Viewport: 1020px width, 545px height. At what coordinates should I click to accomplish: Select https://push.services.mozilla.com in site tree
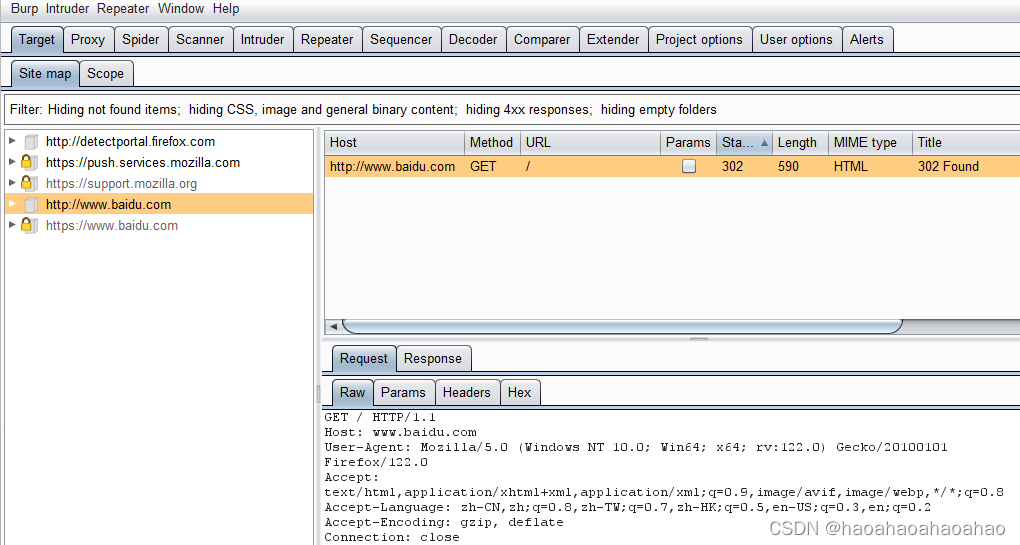(143, 163)
